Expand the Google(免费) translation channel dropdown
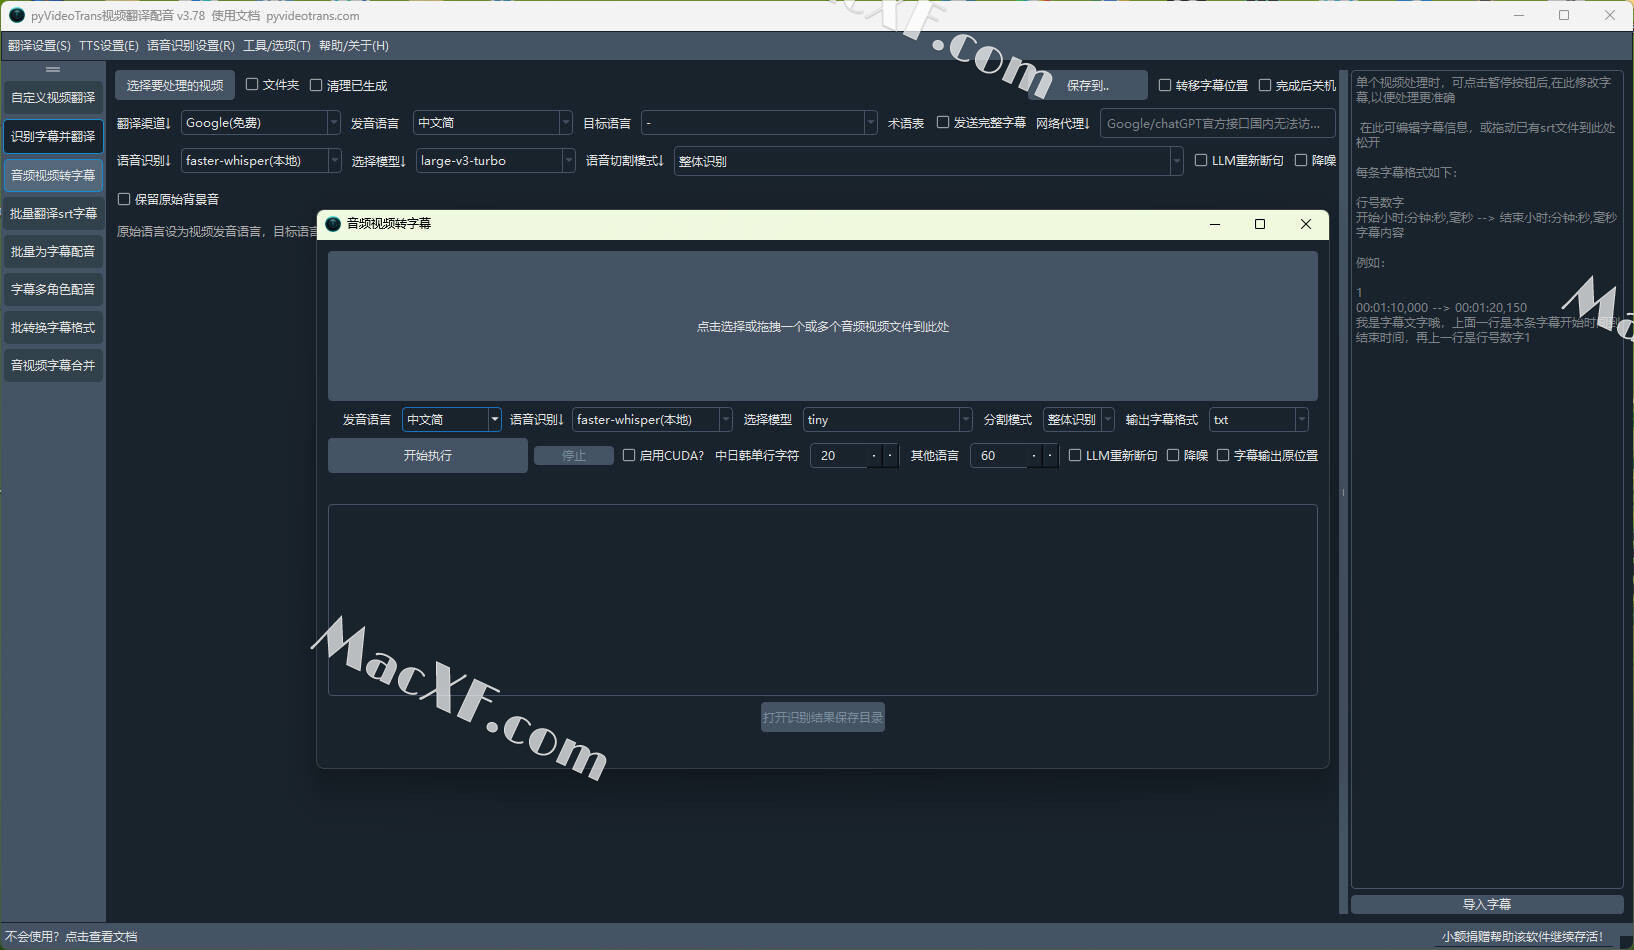This screenshot has width=1634, height=950. point(260,123)
